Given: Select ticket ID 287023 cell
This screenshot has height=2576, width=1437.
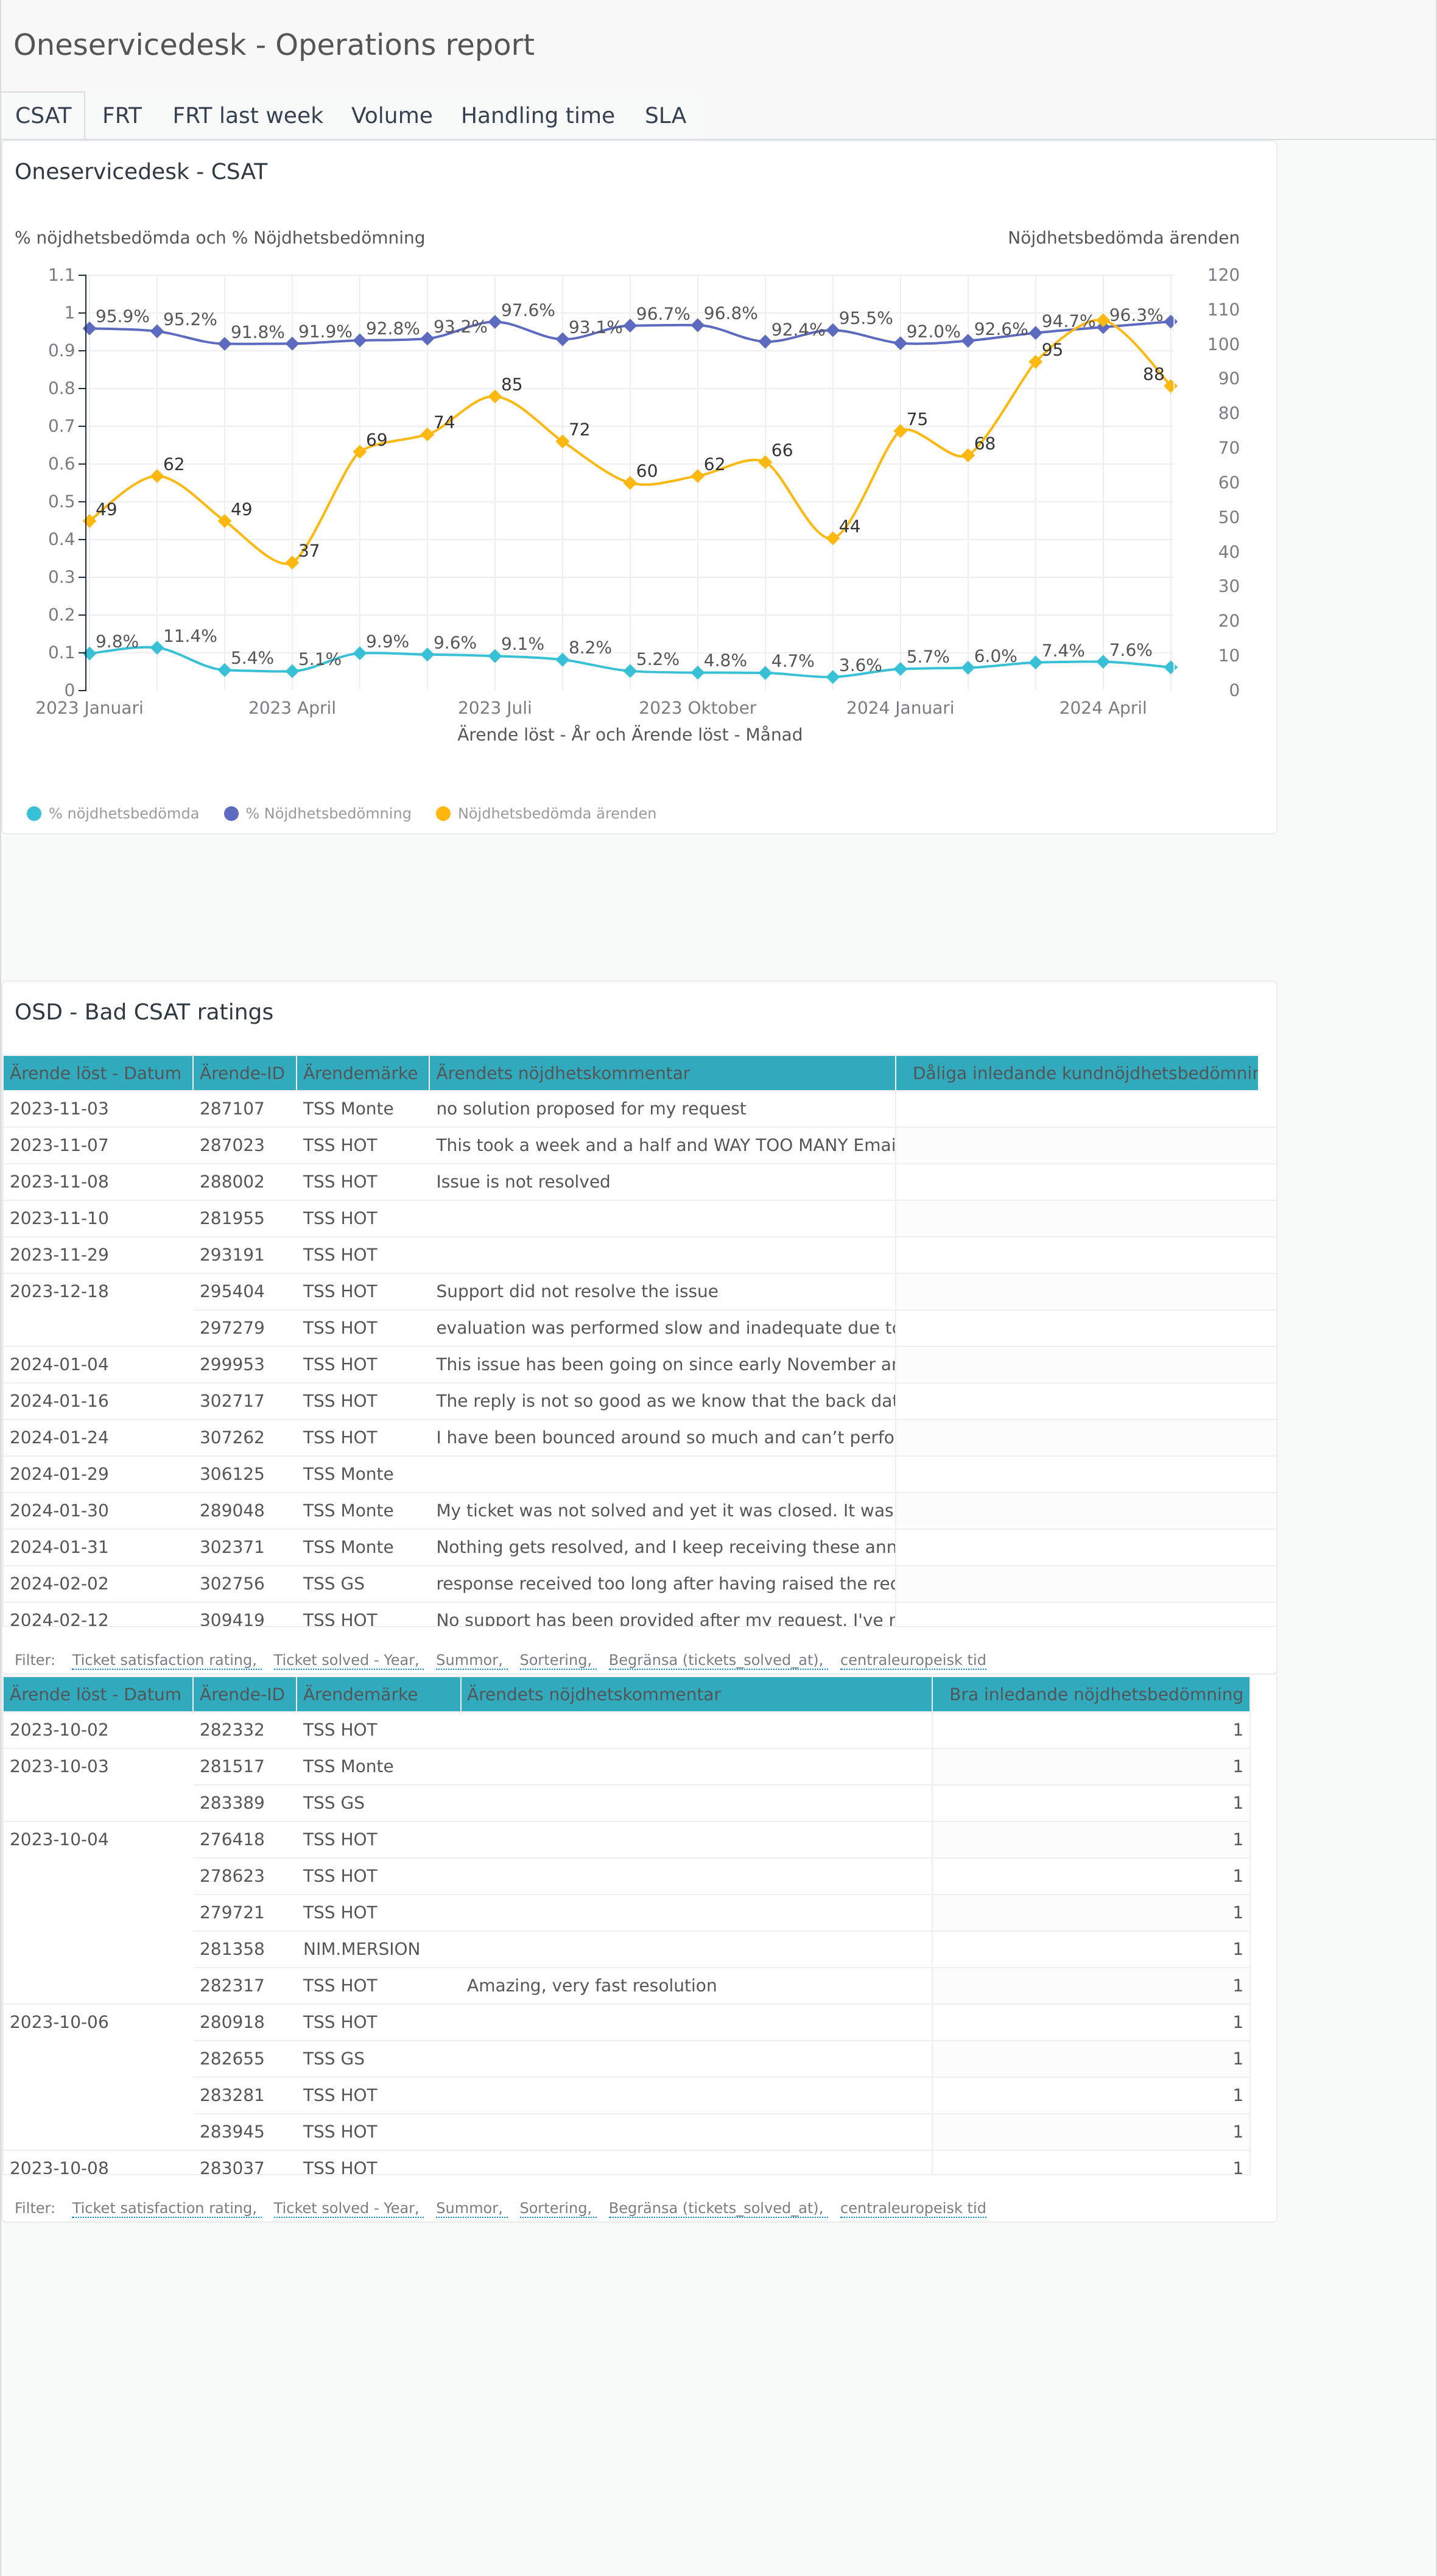Looking at the screenshot, I should point(244,1145).
